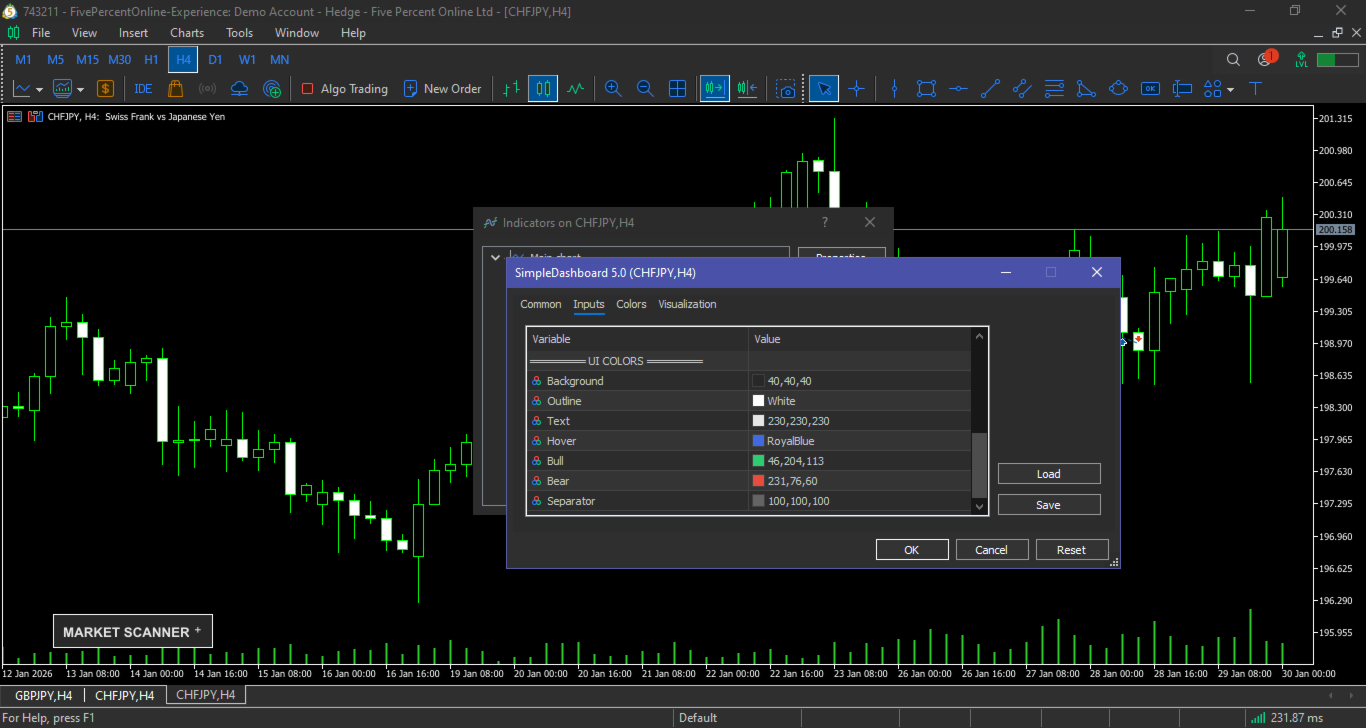Take a chart screenshot with camera icon

pyautogui.click(x=787, y=89)
